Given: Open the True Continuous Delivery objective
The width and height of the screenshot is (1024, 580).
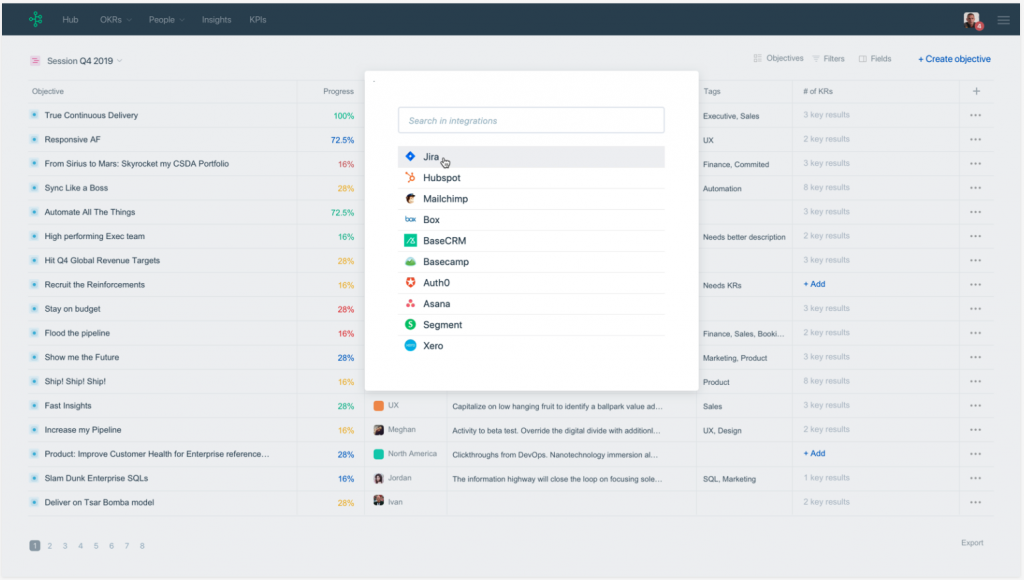Looking at the screenshot, I should point(91,115).
